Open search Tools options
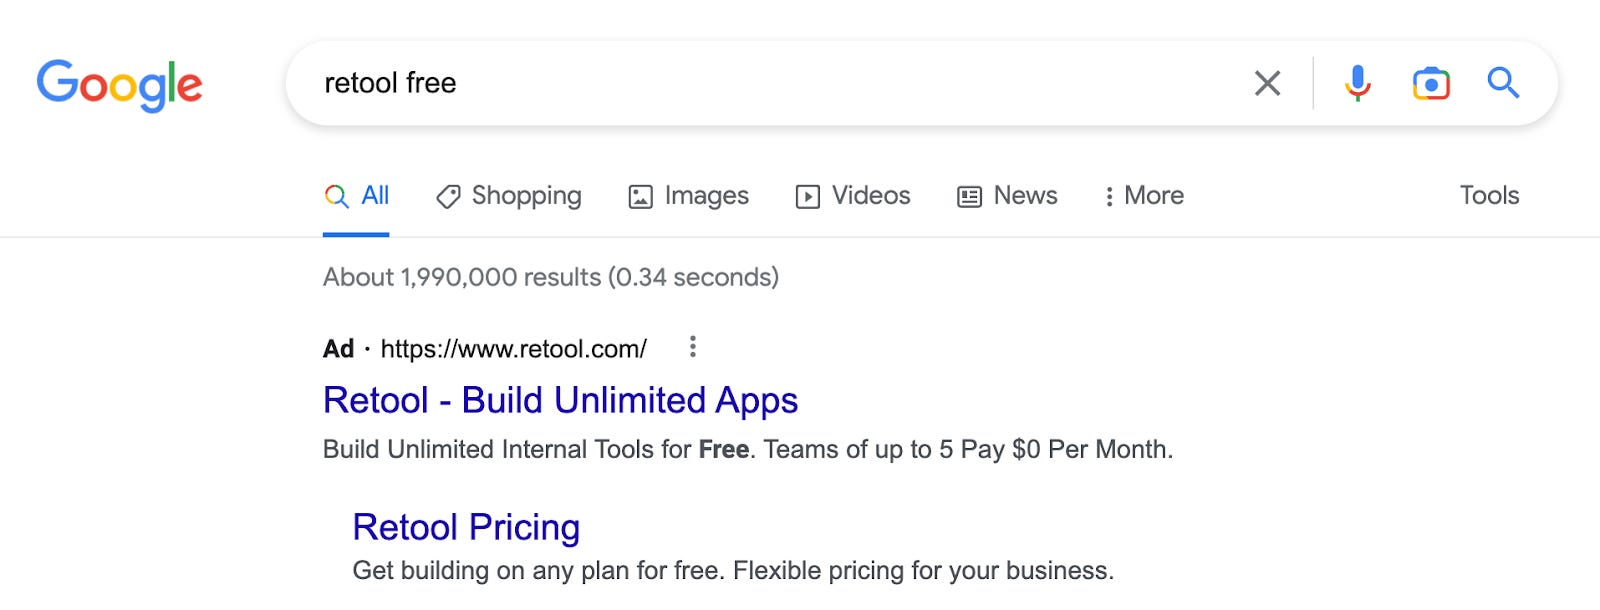The image size is (1600, 610). (1489, 195)
